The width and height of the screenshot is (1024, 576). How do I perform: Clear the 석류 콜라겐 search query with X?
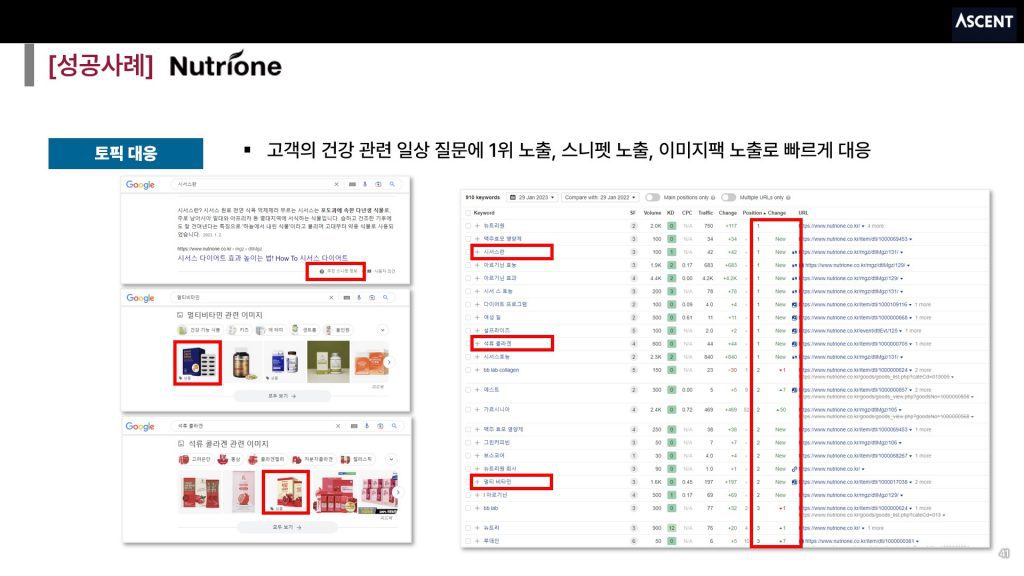[x=338, y=426]
